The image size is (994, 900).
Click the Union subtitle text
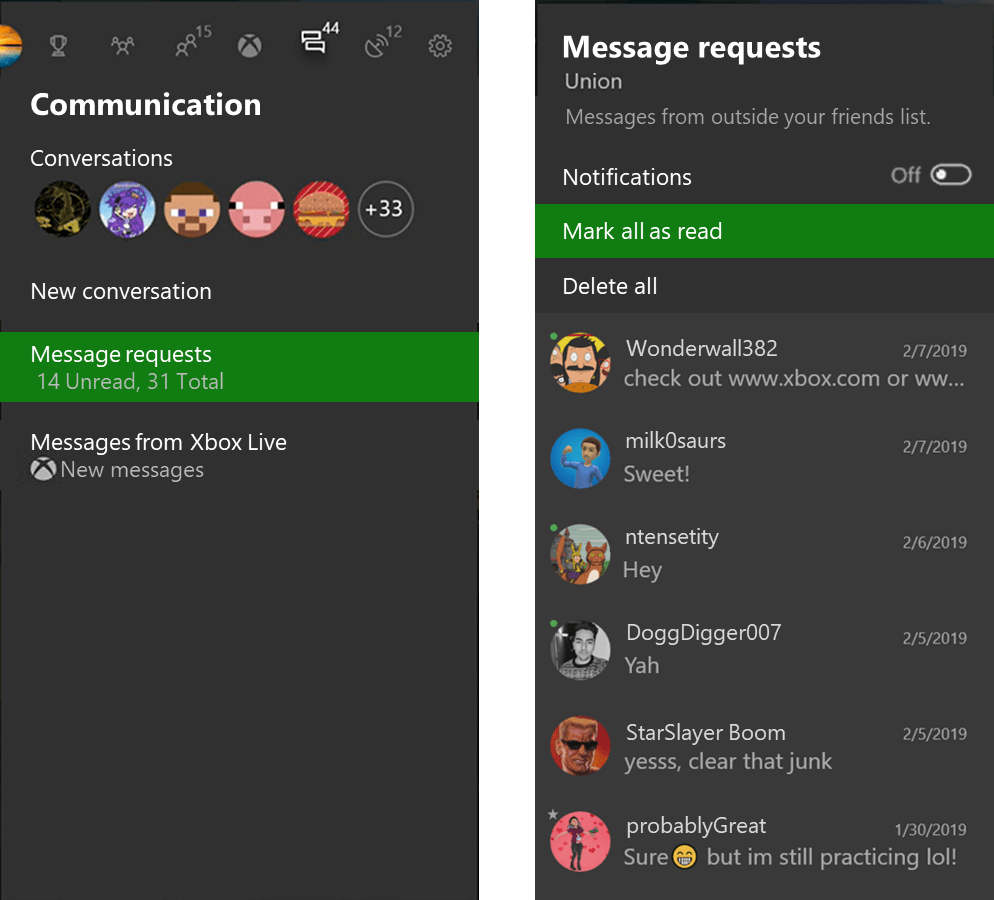click(x=593, y=81)
